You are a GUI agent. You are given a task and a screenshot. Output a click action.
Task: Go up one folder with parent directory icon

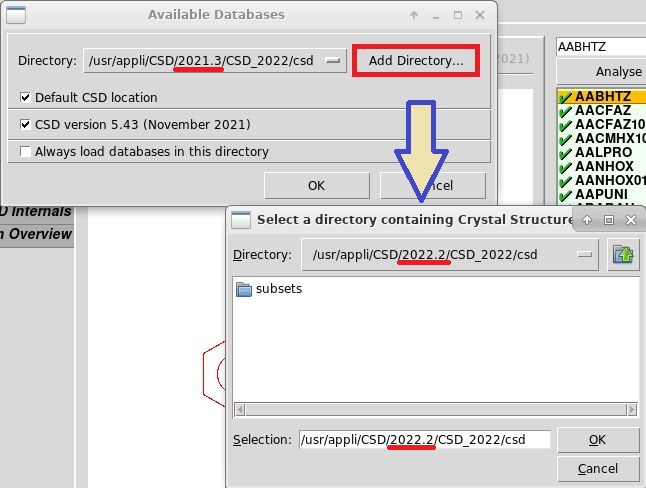[x=623, y=255]
